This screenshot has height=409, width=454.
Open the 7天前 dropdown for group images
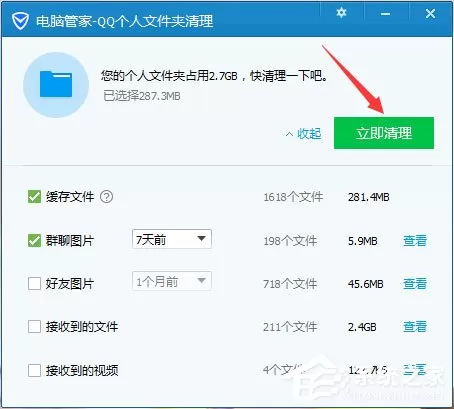[x=172, y=239]
